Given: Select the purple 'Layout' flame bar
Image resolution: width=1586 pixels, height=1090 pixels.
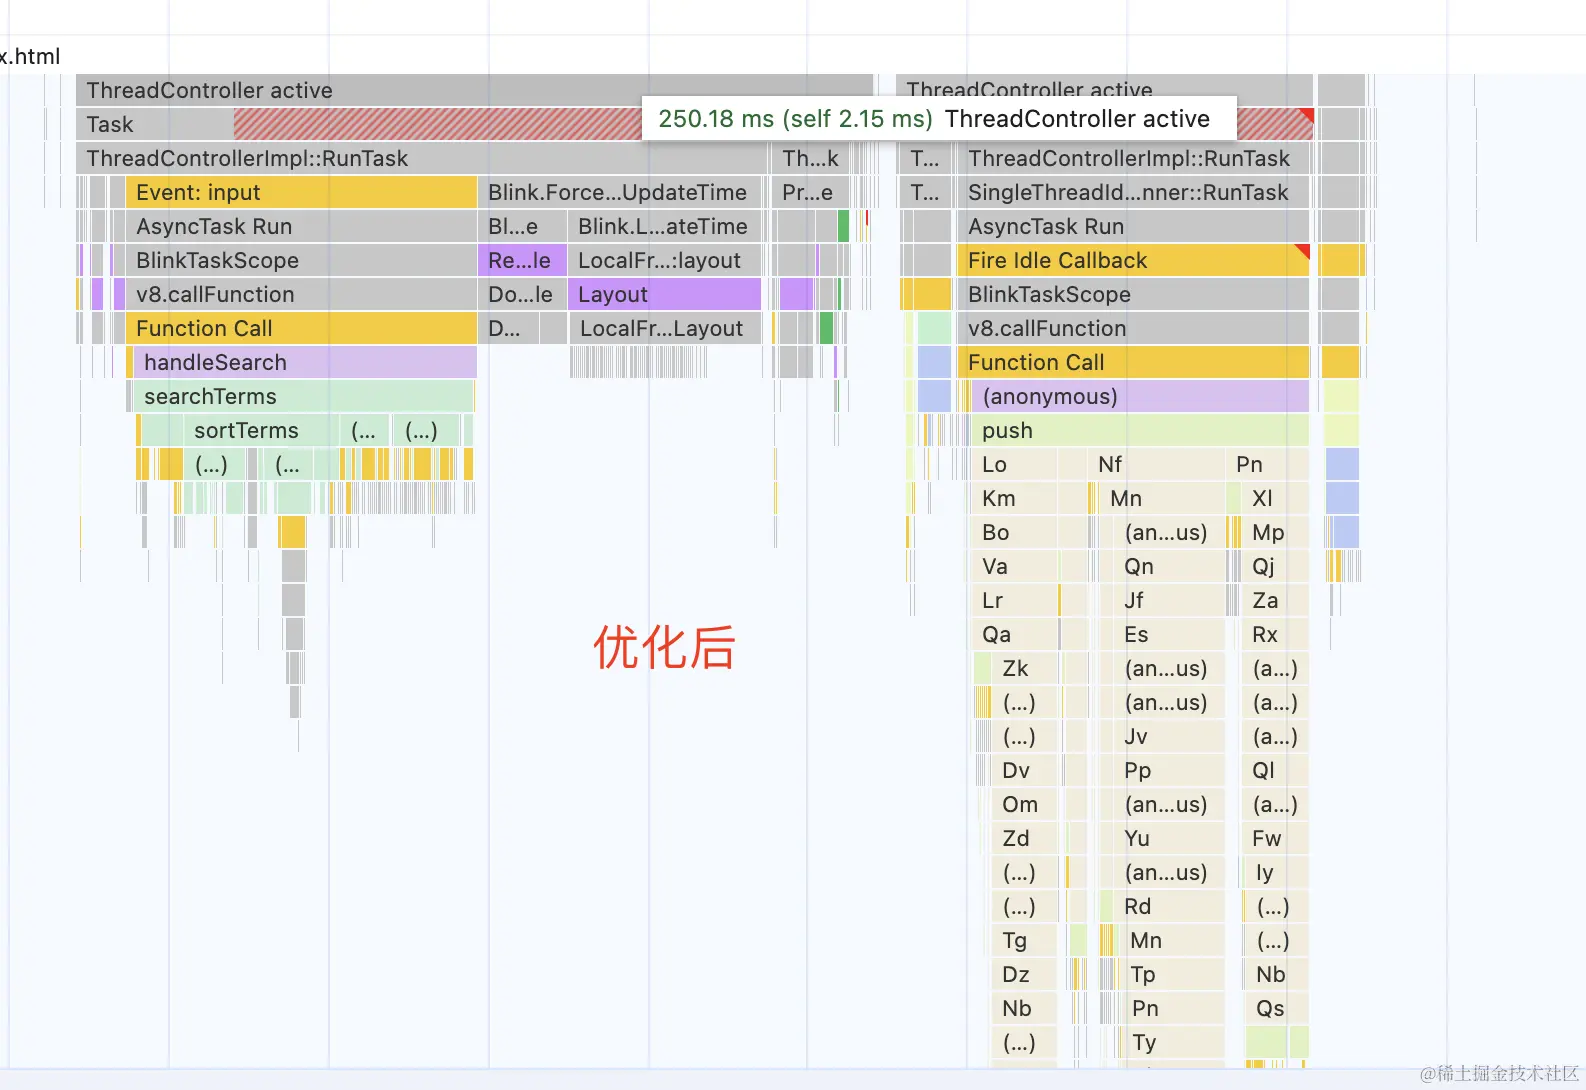Looking at the screenshot, I should tap(664, 294).
